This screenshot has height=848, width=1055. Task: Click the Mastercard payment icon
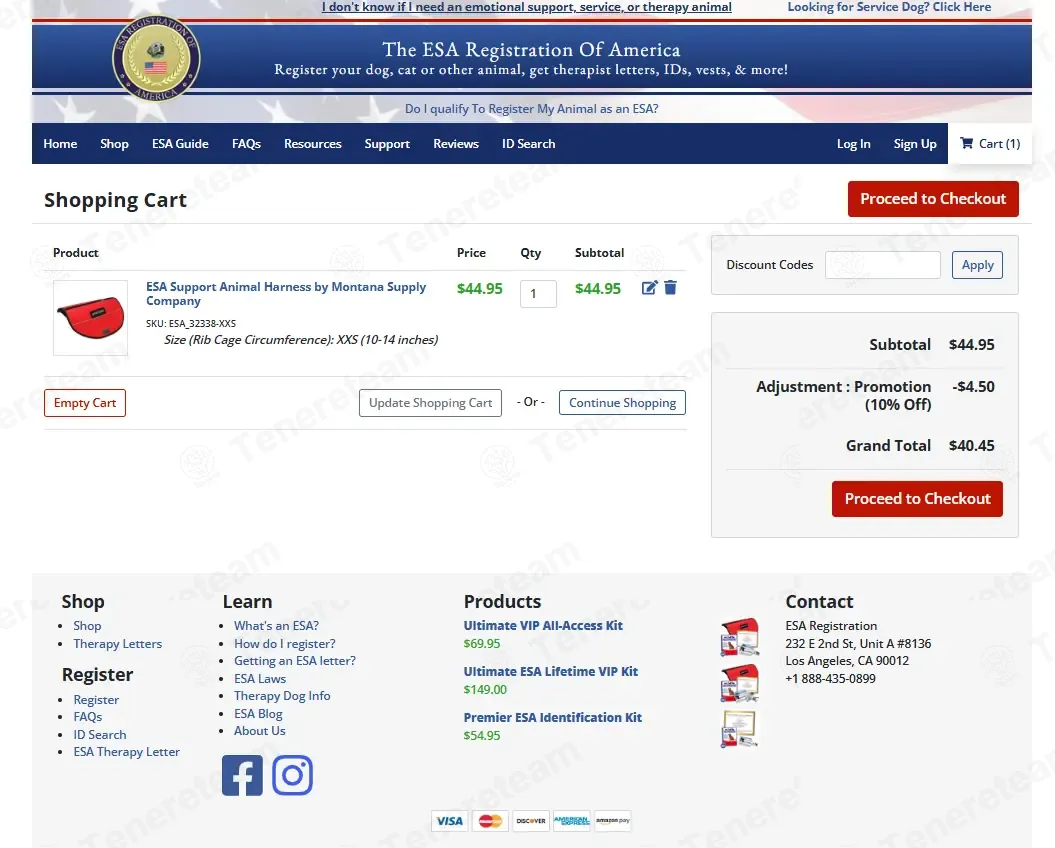tap(490, 820)
